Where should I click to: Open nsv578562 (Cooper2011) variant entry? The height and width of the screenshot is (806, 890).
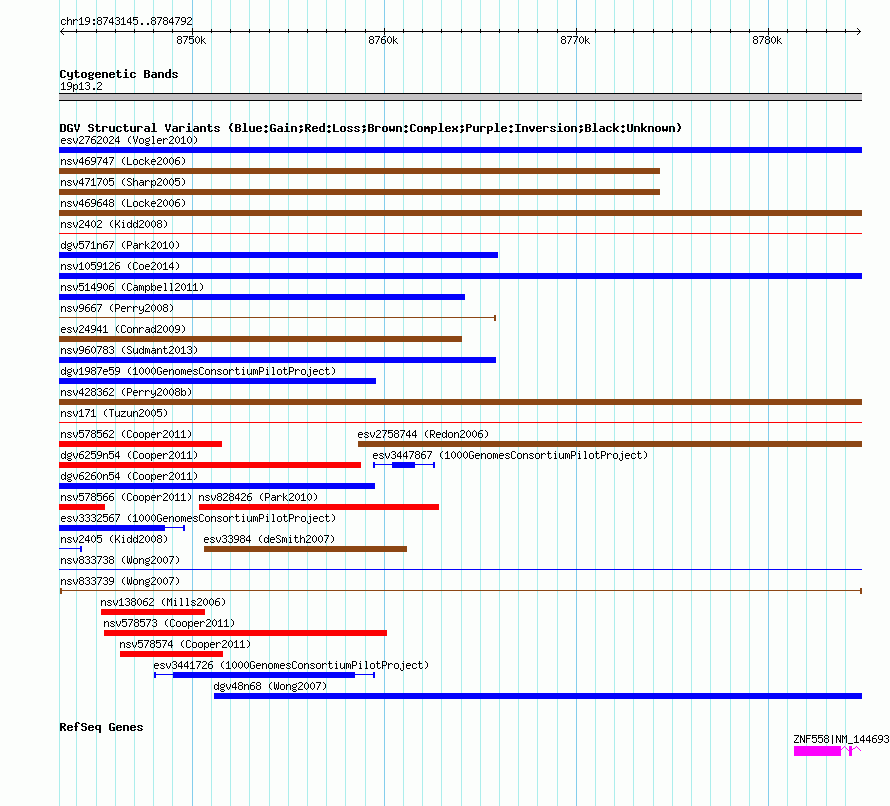(x=126, y=434)
